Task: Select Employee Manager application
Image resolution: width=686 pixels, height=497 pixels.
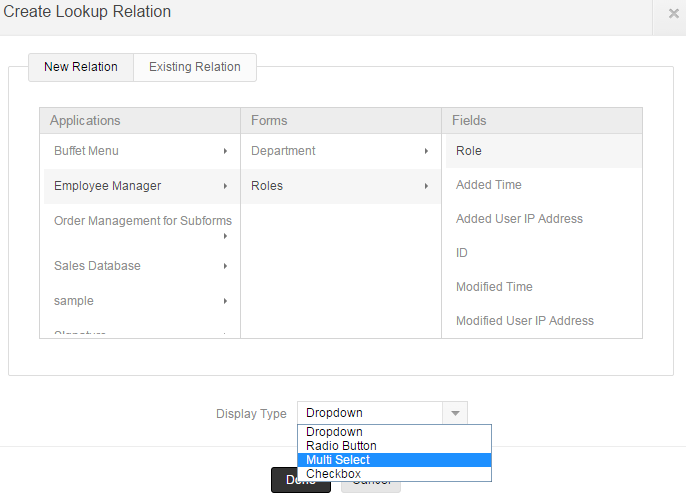Action: coord(107,186)
